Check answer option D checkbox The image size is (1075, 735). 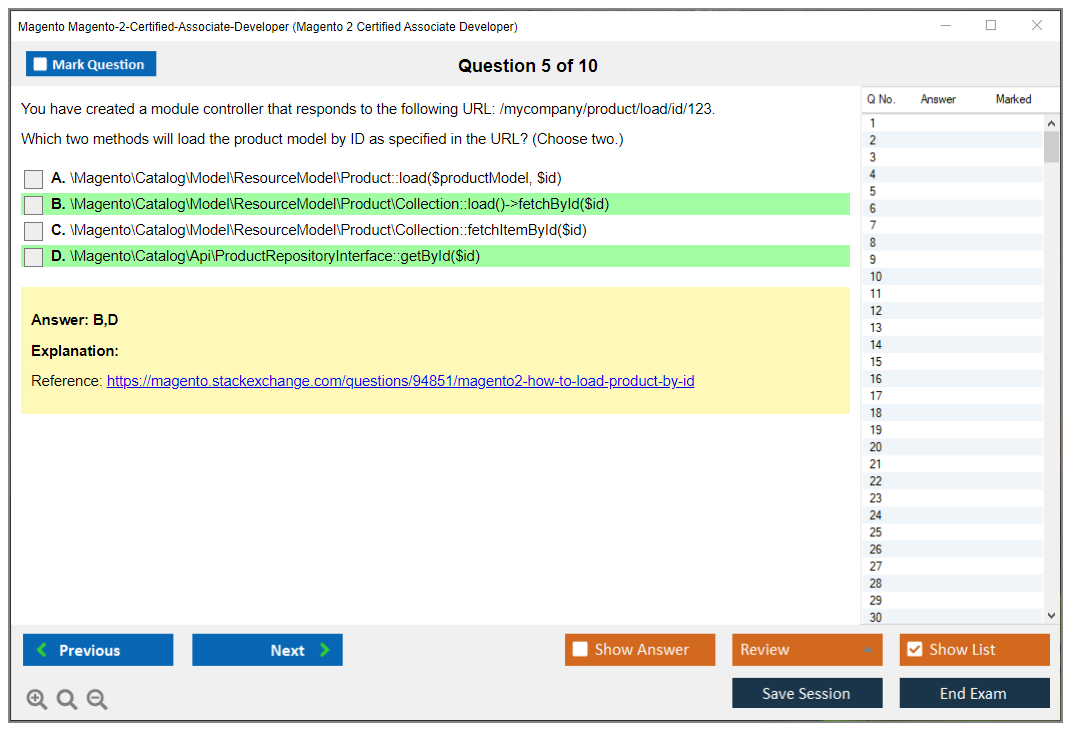pyautogui.click(x=33, y=257)
